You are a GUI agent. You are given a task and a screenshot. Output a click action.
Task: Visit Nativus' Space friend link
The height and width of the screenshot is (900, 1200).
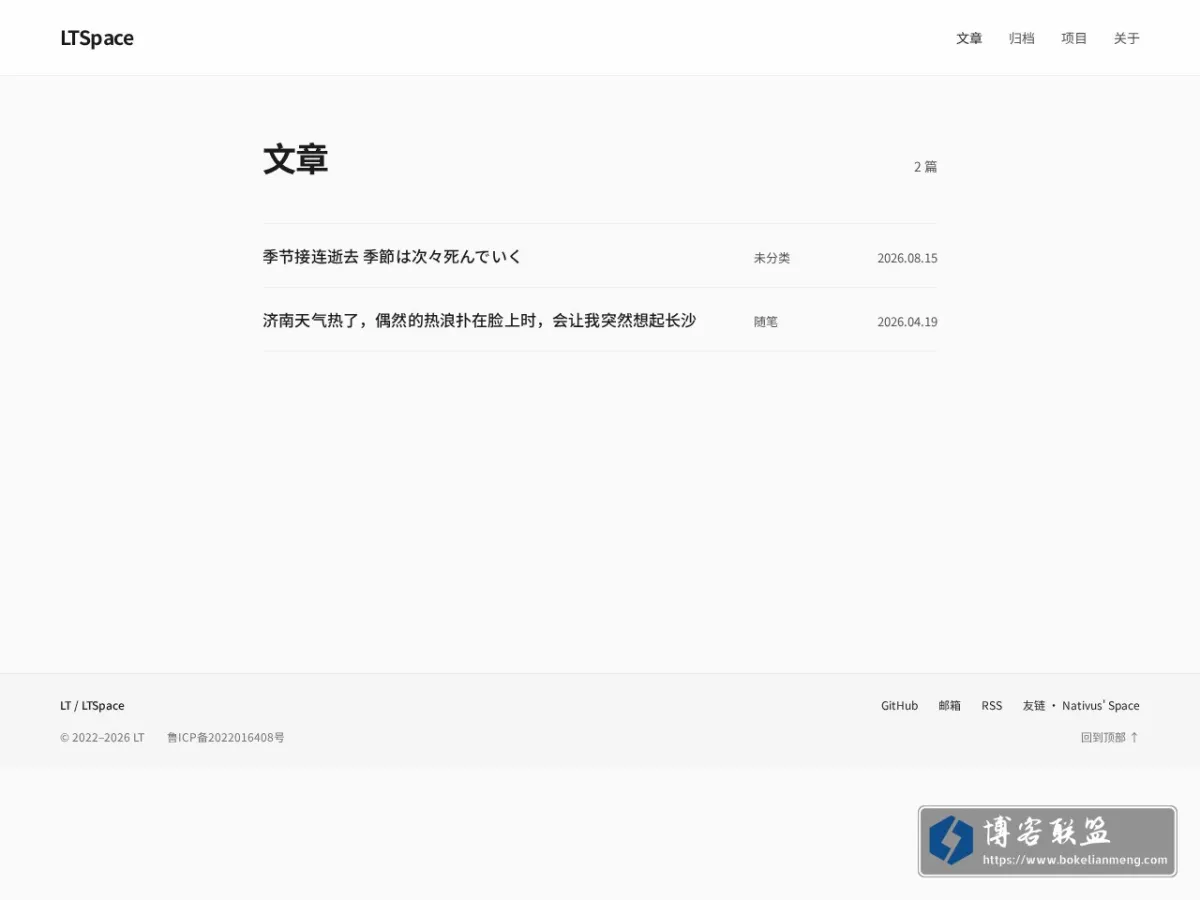(x=1100, y=706)
